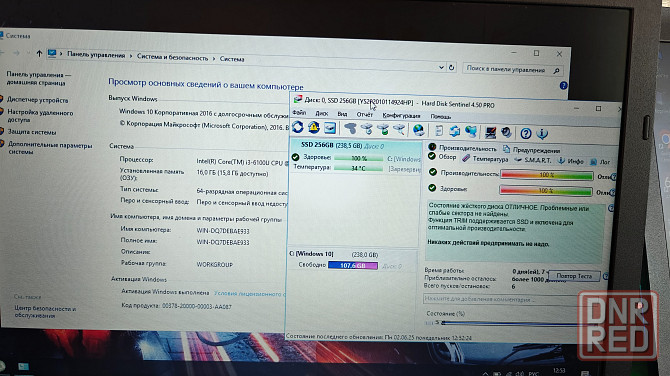Open Диспетчер устройств link

coord(38,100)
